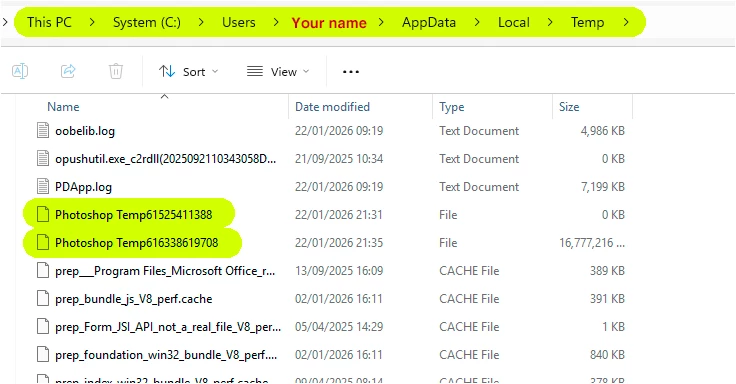Select prep_Form_JSI_API_not_a_real_file cache file
The width and height of the screenshot is (736, 384).
[168, 327]
